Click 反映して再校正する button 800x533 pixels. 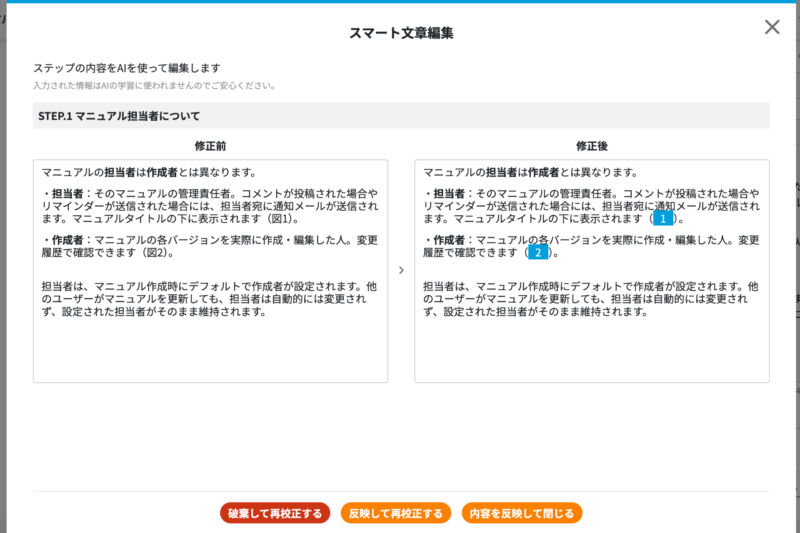[395, 513]
